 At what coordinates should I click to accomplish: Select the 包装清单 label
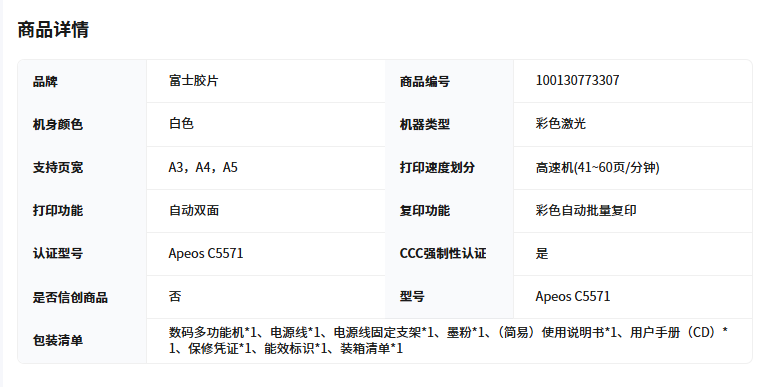58,341
